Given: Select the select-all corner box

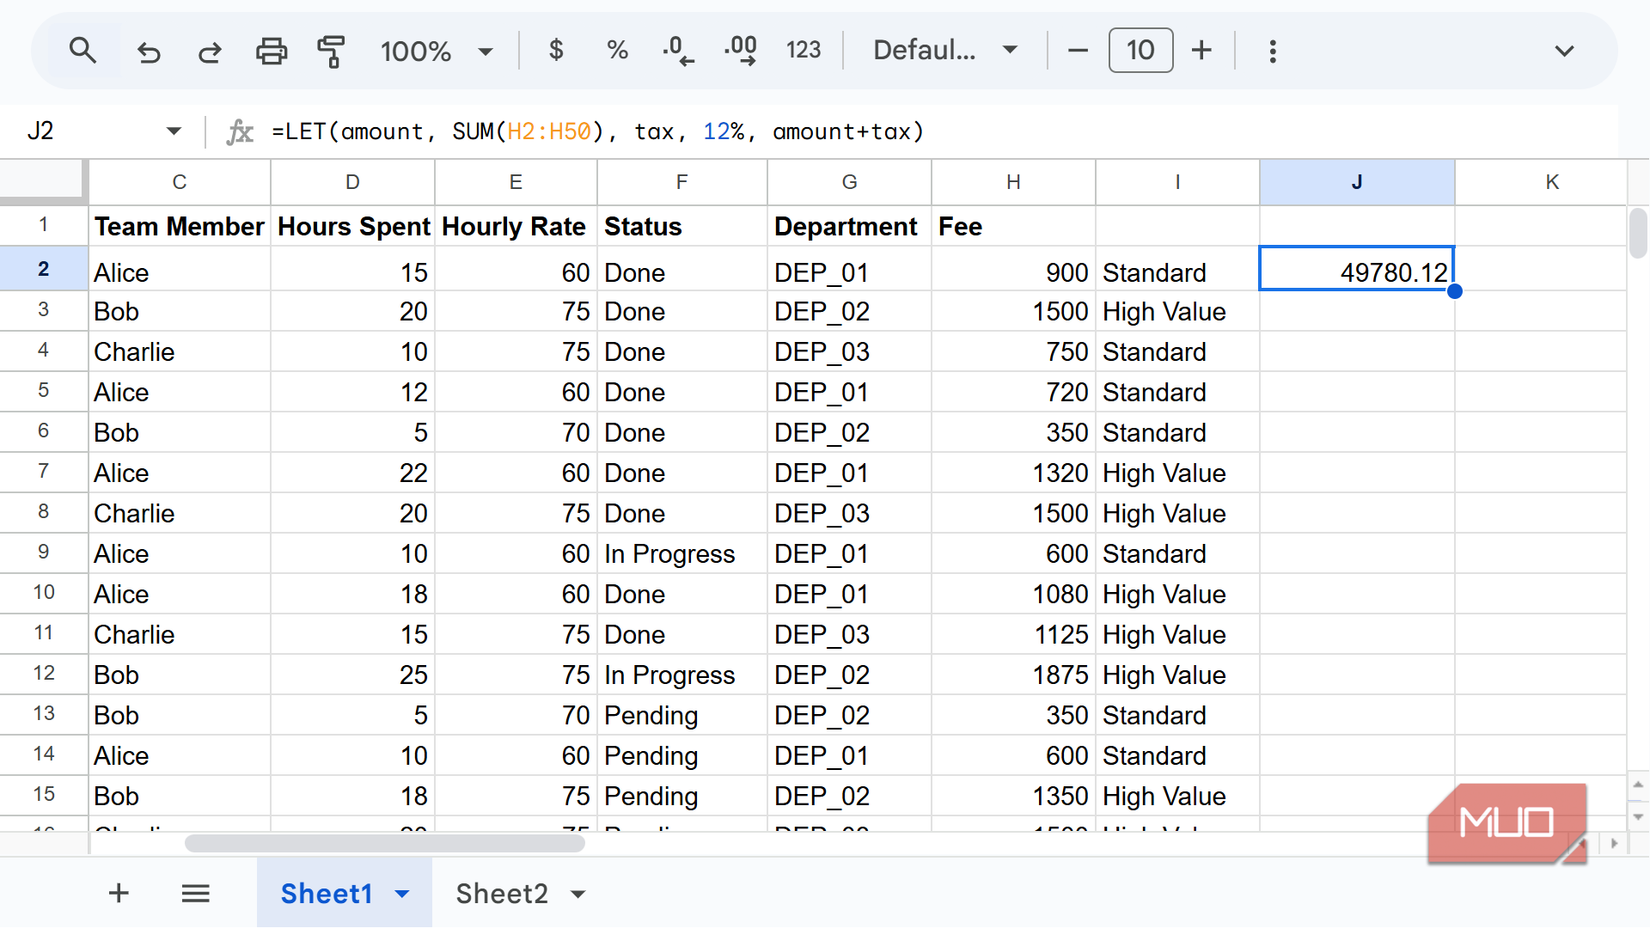Looking at the screenshot, I should pyautogui.click(x=42, y=180).
